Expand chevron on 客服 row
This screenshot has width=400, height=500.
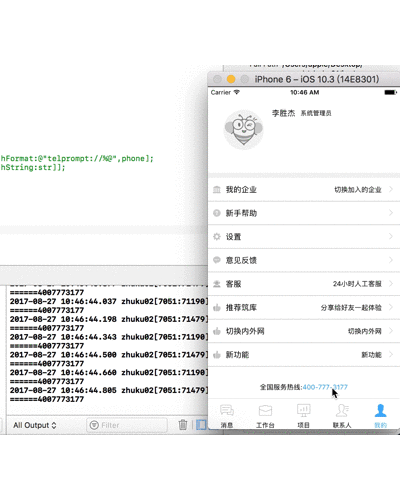(x=391, y=284)
